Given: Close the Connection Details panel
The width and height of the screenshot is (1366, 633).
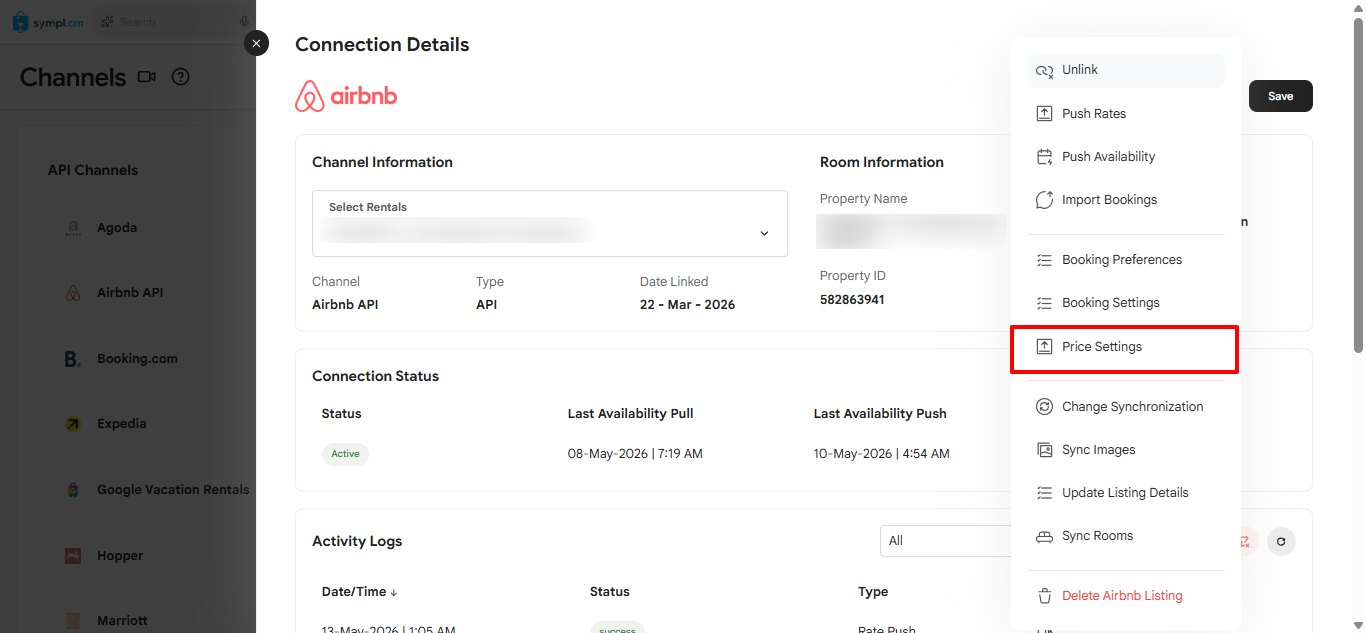Looking at the screenshot, I should pos(257,43).
